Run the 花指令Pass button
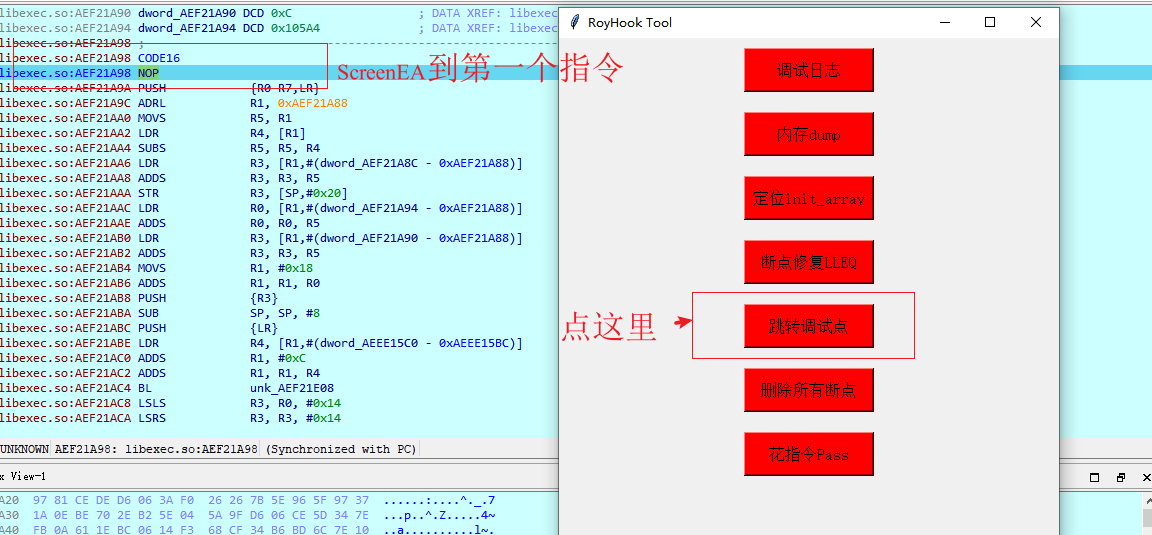Viewport: 1152px width, 535px height. [808, 454]
